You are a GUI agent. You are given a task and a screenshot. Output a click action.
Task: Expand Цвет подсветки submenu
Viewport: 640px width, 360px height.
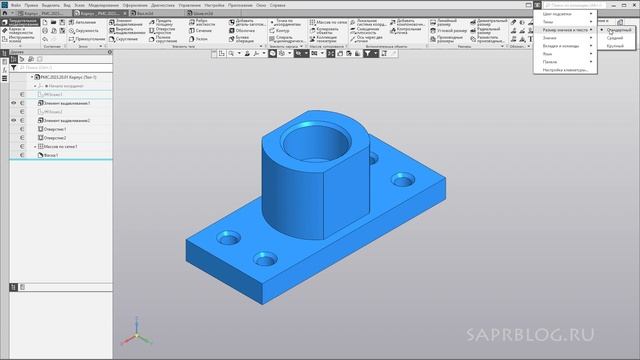point(565,14)
